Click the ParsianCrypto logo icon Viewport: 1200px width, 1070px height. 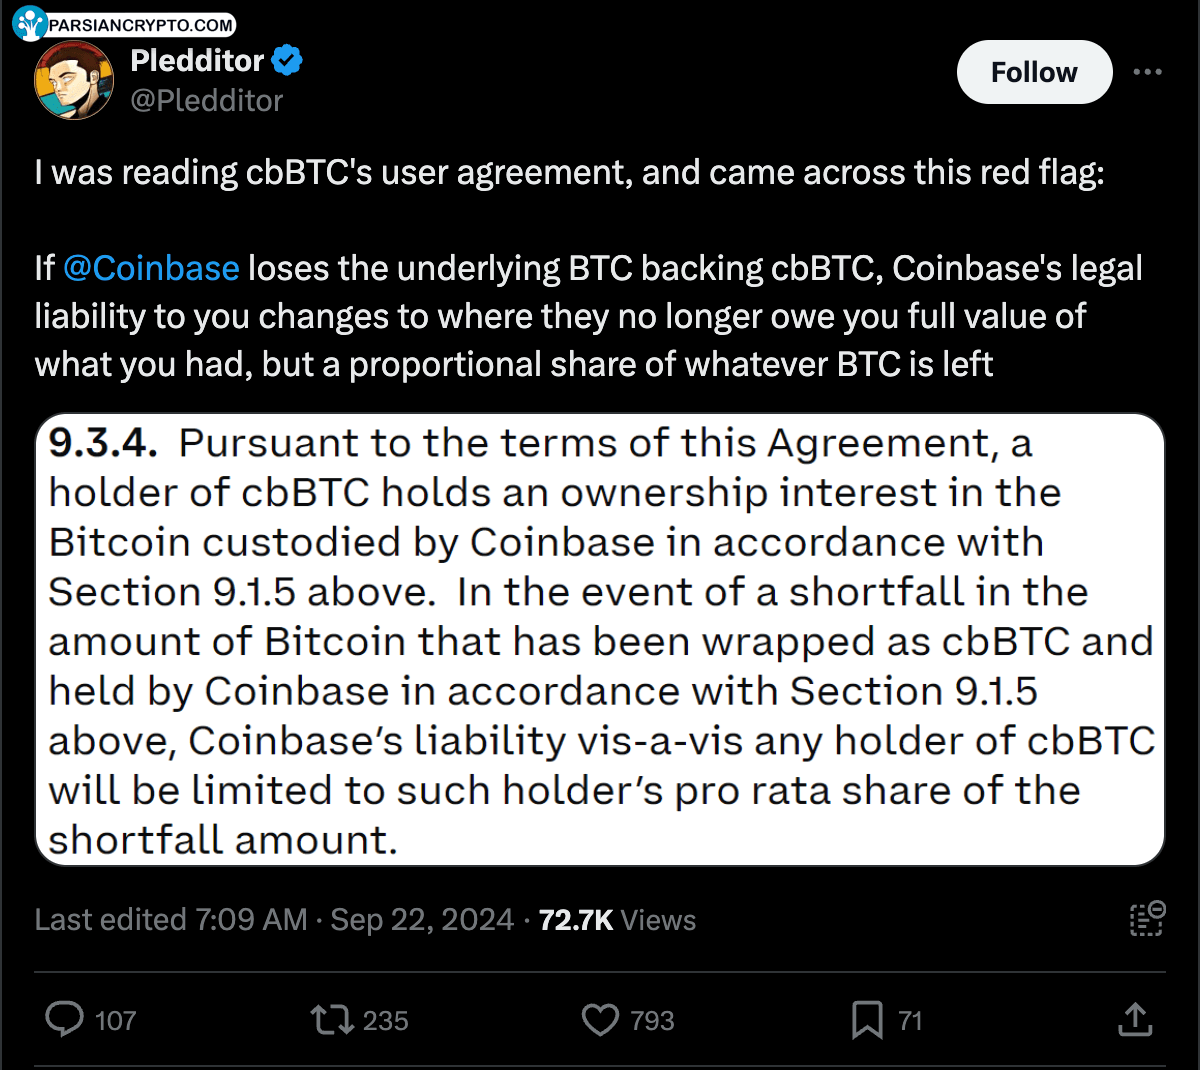[30, 23]
